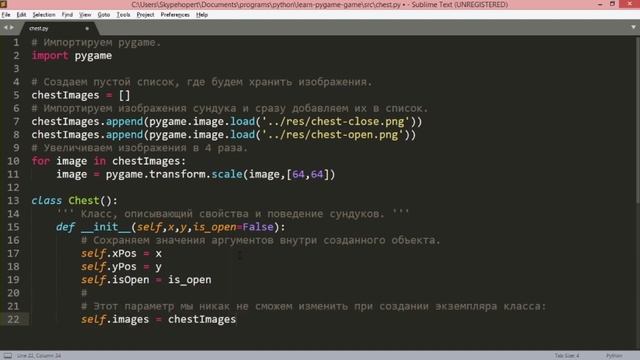Click 'False' on line 15
Viewport: 640px width, 360px height.
point(258,227)
